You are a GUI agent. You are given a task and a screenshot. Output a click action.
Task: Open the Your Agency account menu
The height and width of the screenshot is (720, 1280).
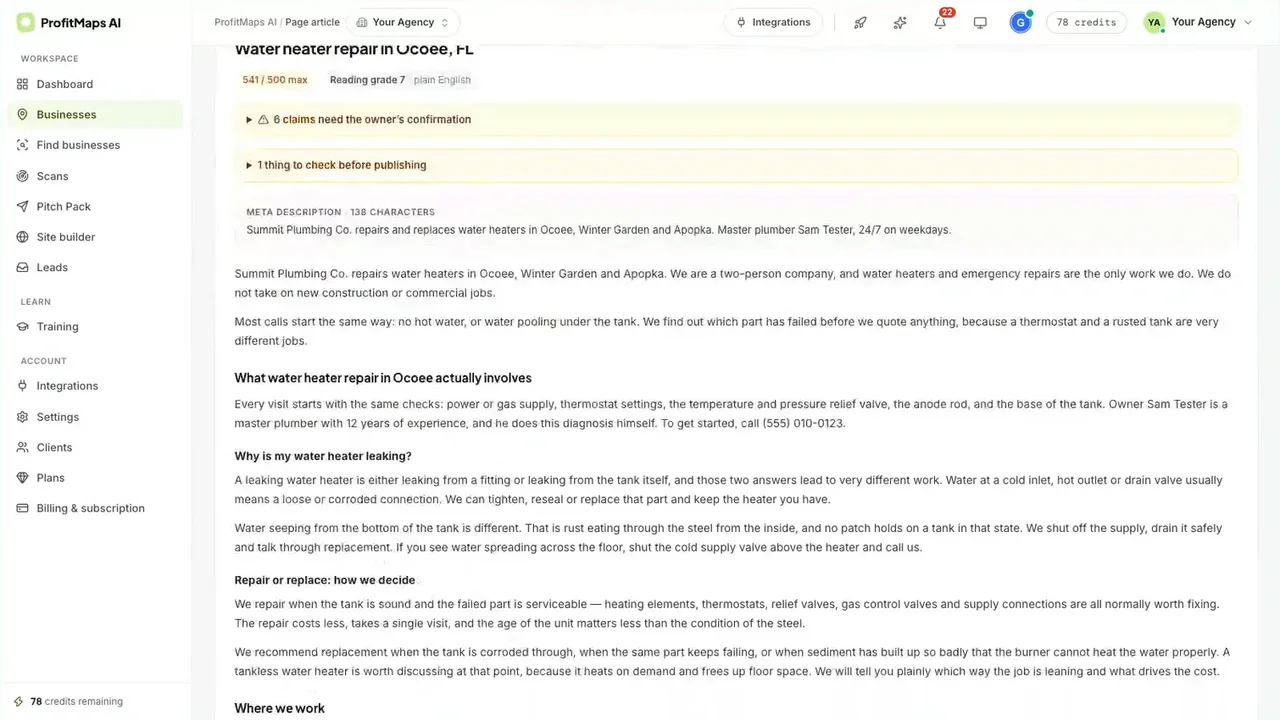point(1198,22)
